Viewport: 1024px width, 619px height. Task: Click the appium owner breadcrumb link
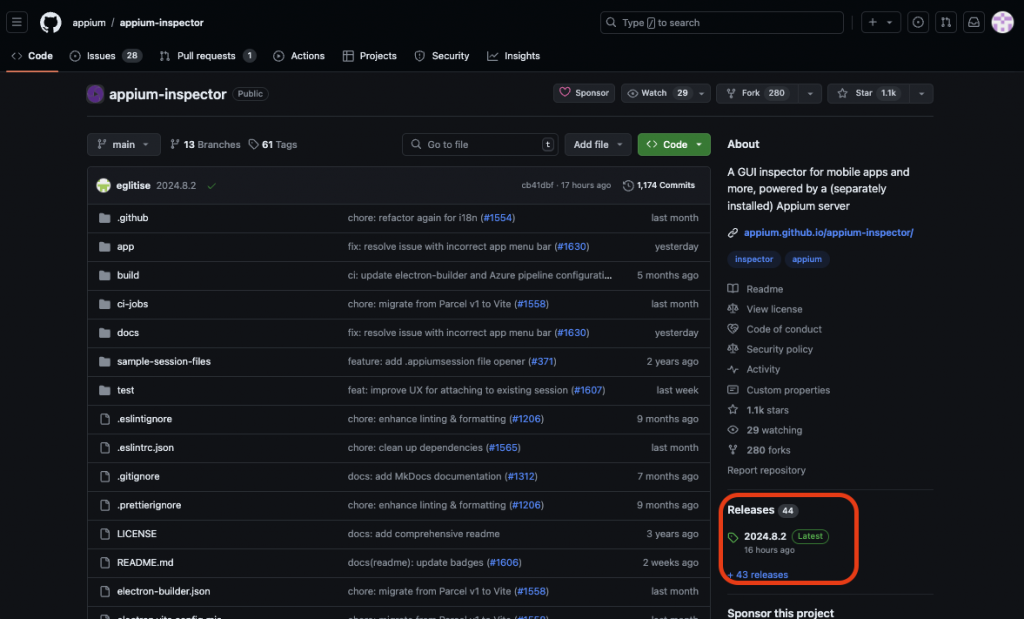point(89,22)
